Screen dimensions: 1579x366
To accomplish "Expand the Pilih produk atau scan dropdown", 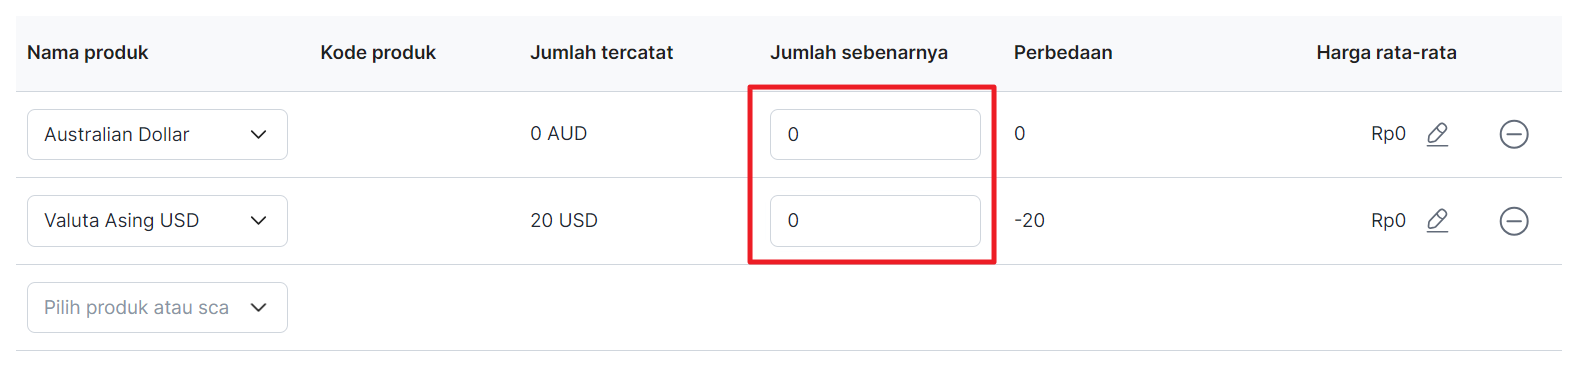I will click(157, 307).
